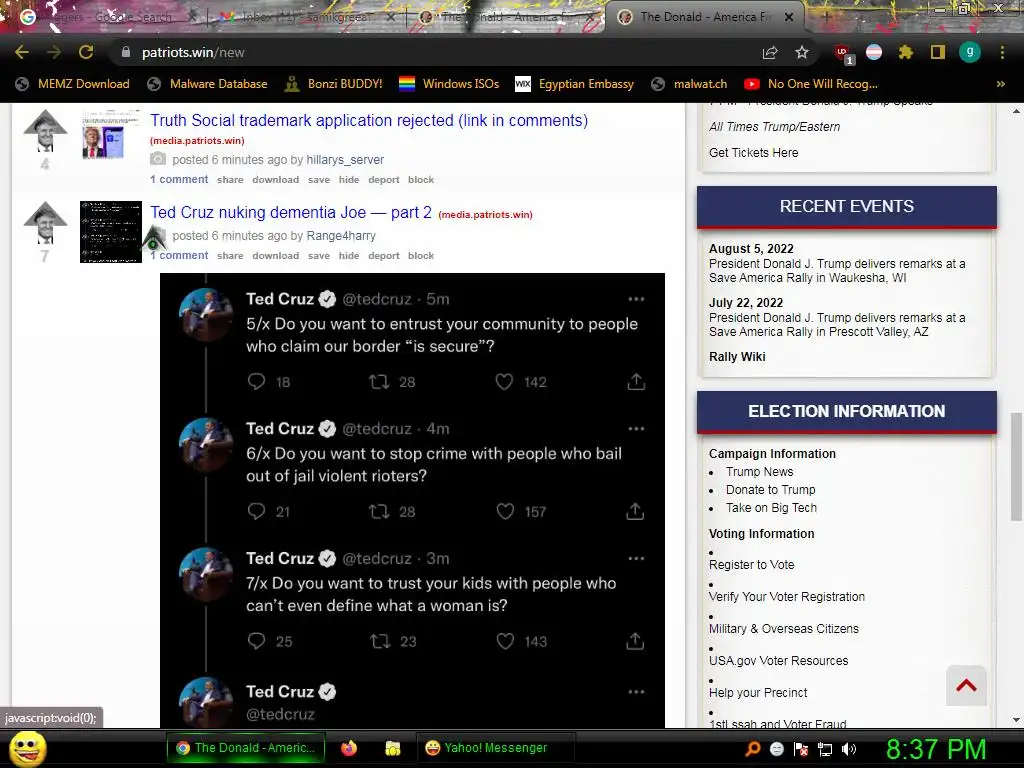Viewport: 1024px width, 768px height.
Task: Open the Get Tickets Here link
Action: [754, 153]
